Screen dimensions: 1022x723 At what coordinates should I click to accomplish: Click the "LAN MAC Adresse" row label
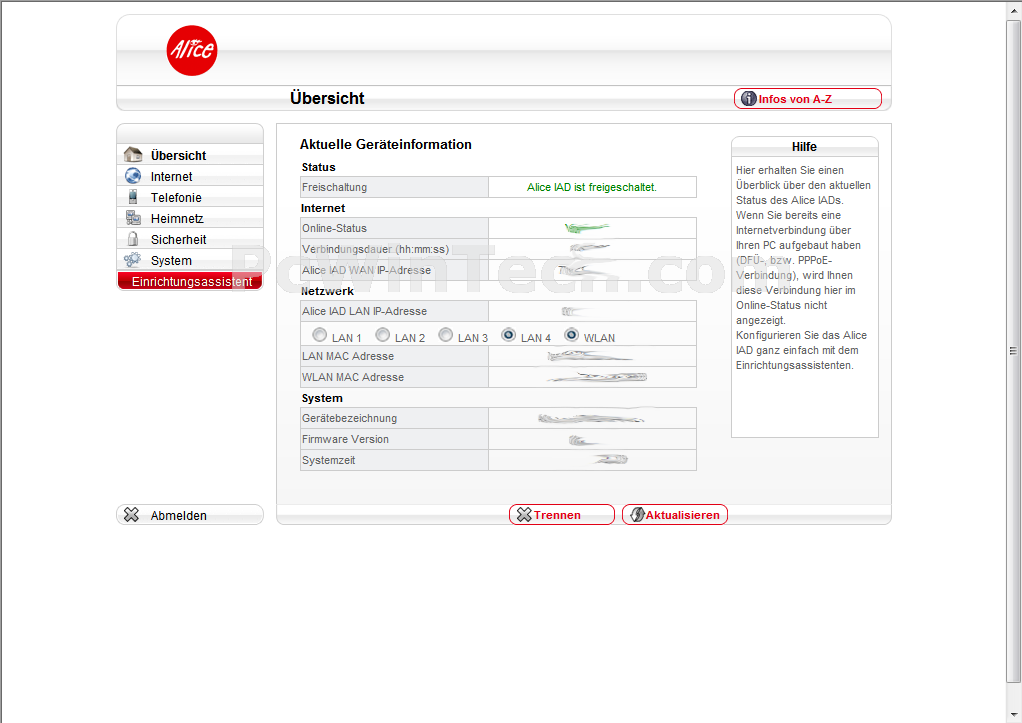[x=348, y=356]
